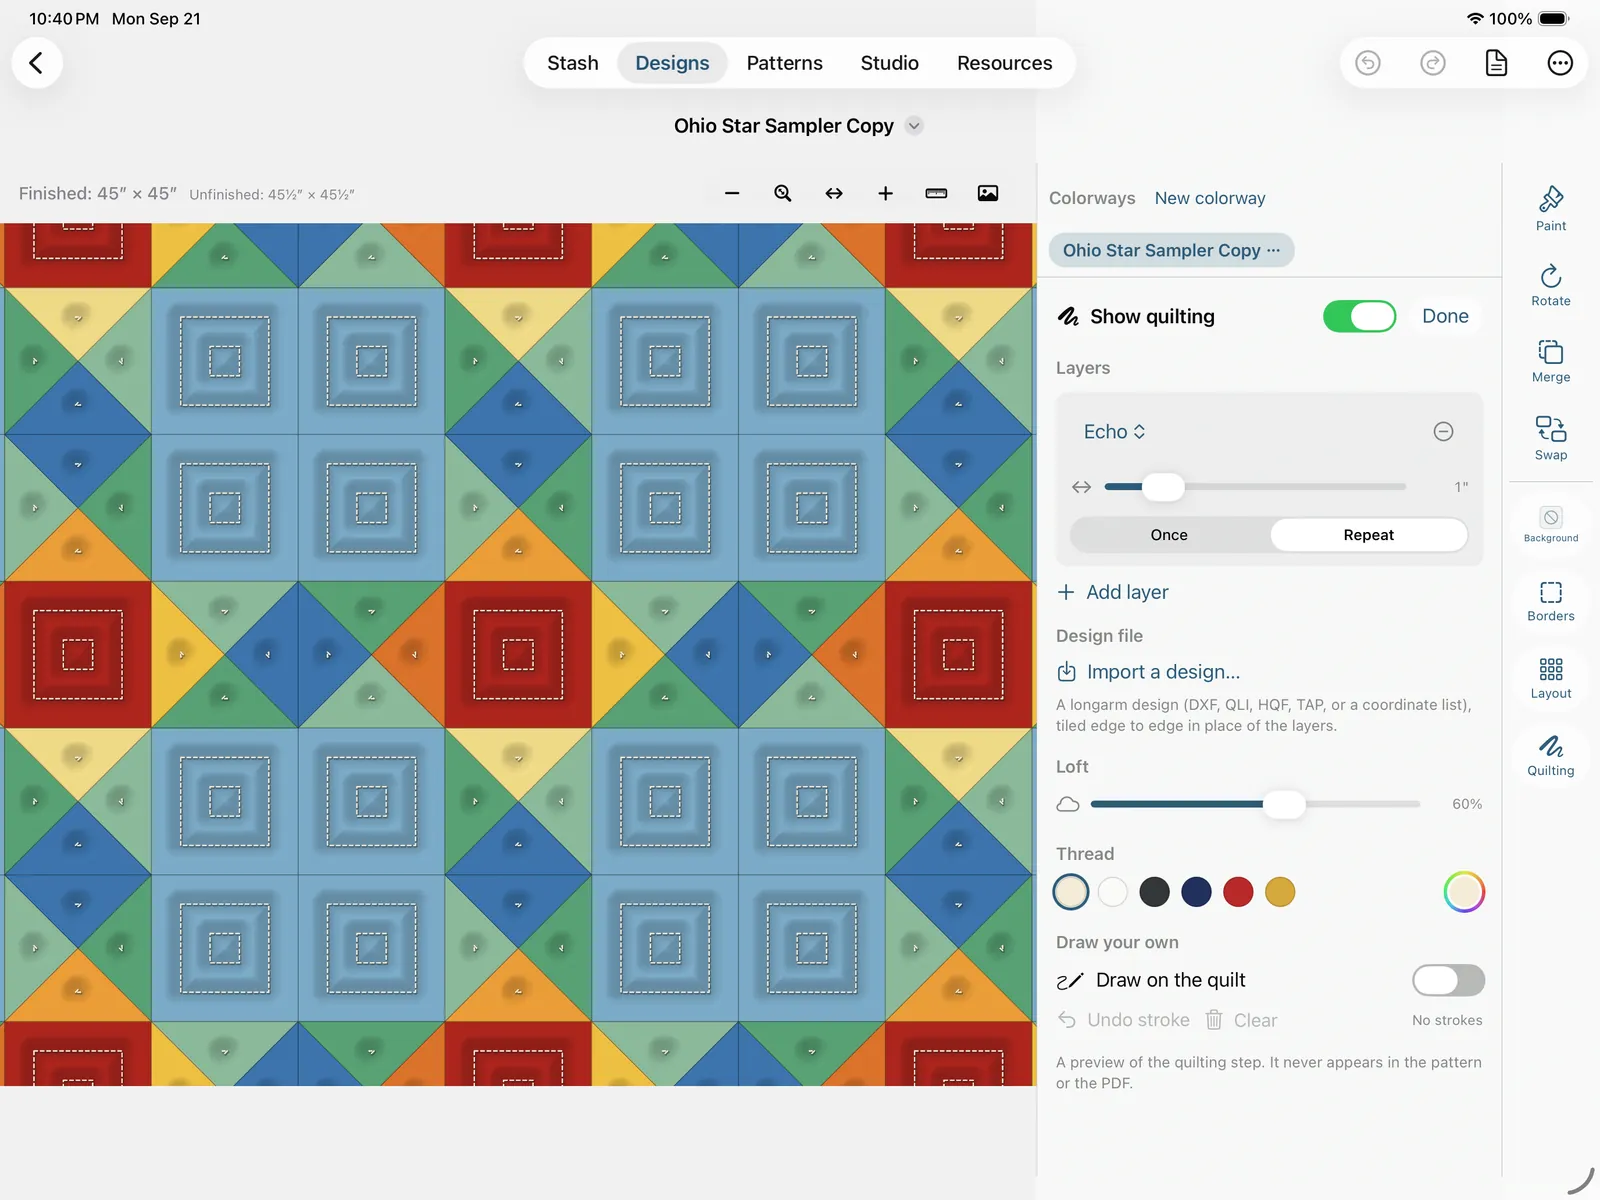This screenshot has width=1600, height=1200.
Task: Click the Loft slider
Action: tap(1255, 804)
